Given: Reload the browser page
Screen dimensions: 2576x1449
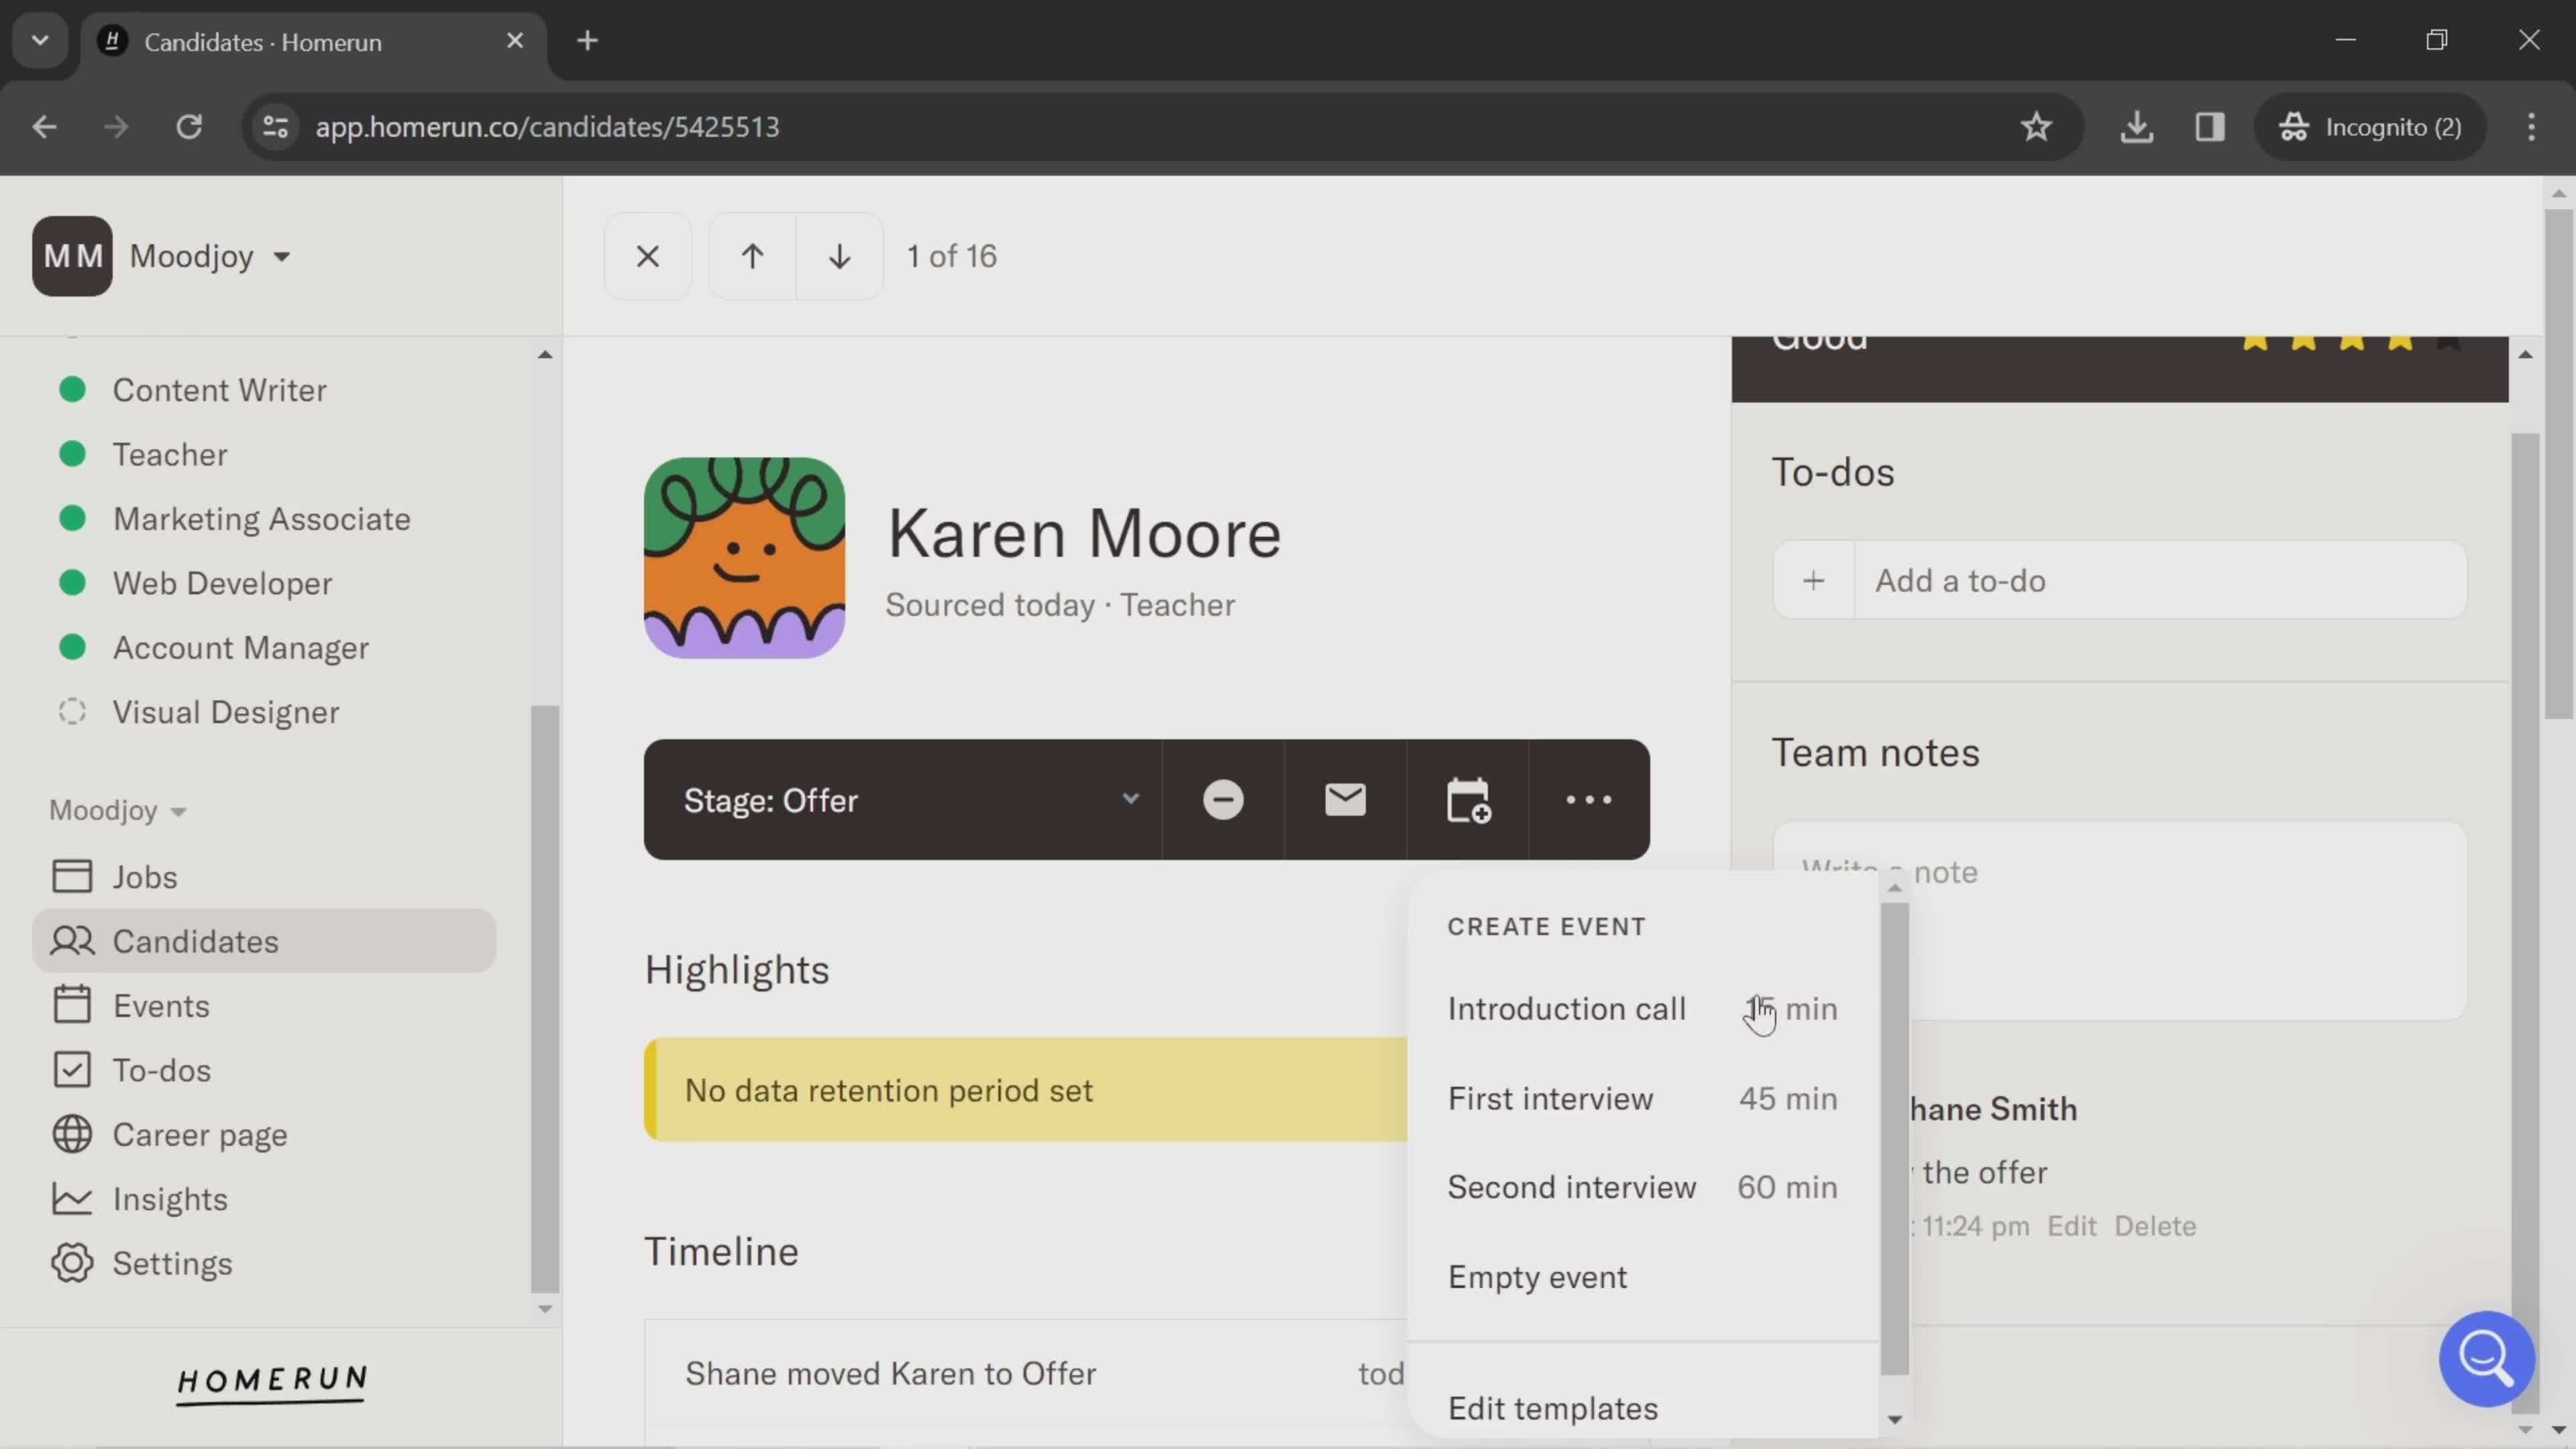Looking at the screenshot, I should coord(189,127).
